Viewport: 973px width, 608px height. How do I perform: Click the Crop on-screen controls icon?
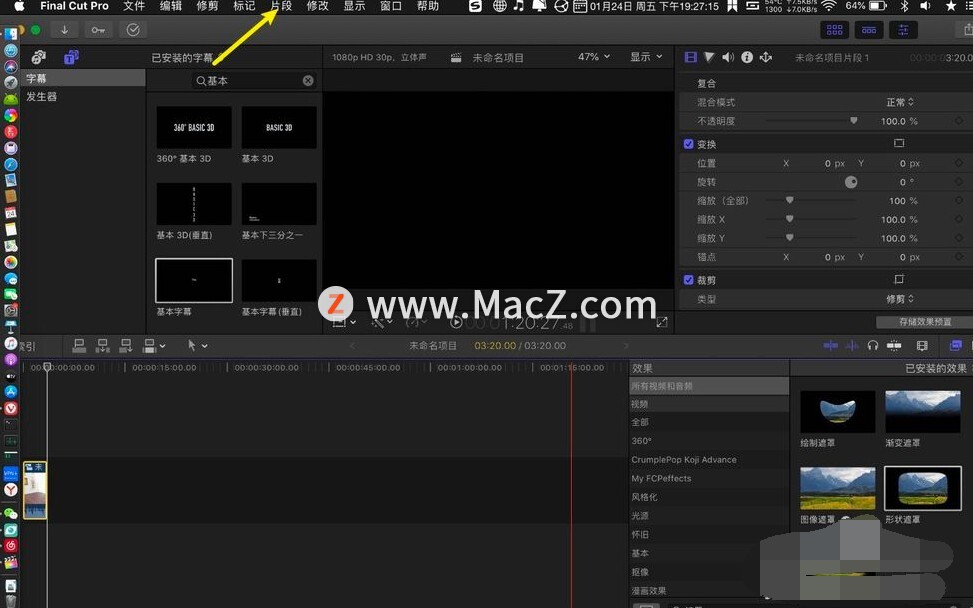point(899,279)
